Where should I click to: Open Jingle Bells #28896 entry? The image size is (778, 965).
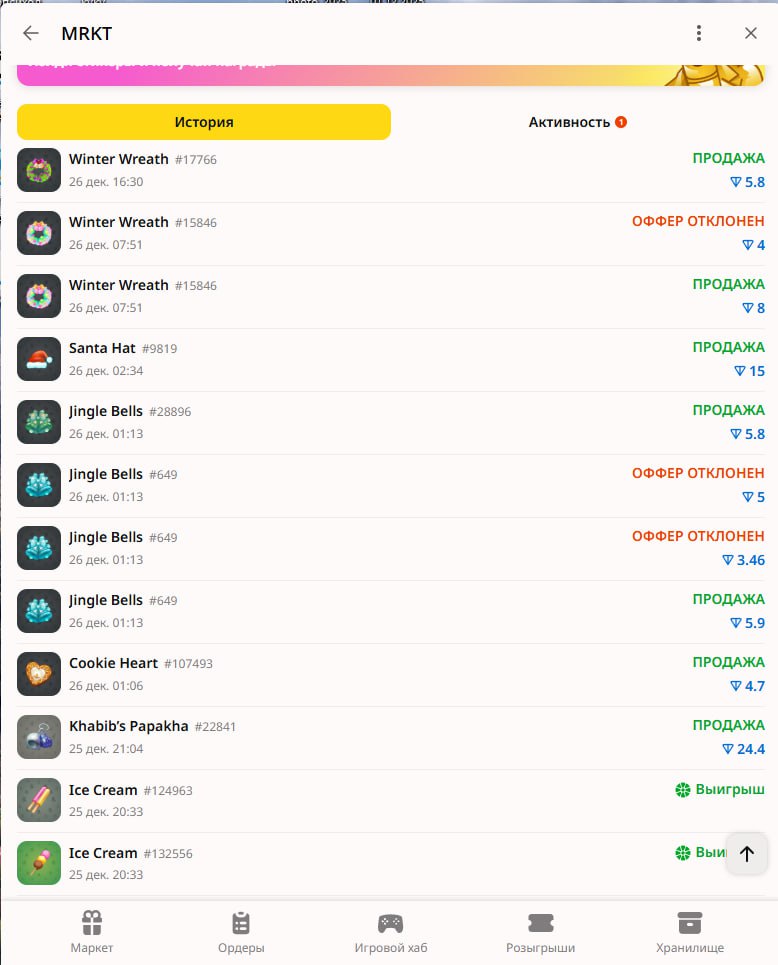390,422
